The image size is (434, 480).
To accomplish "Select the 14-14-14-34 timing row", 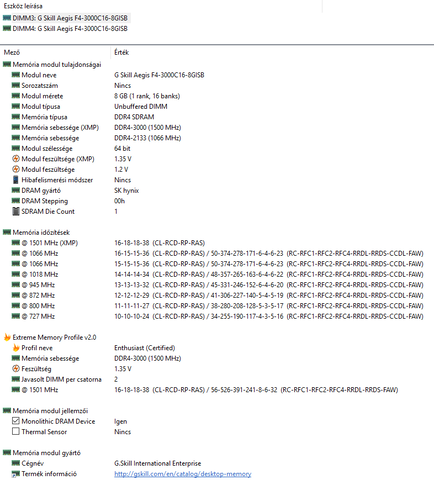I will pos(269,274).
